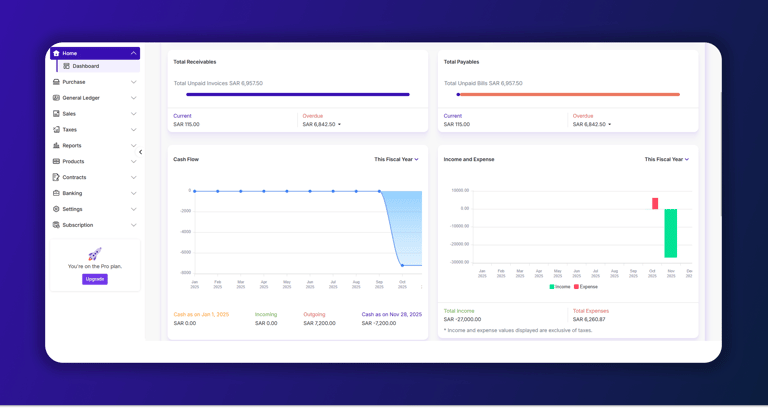Click the Contracts document icon
This screenshot has width=768, height=408.
coord(56,177)
